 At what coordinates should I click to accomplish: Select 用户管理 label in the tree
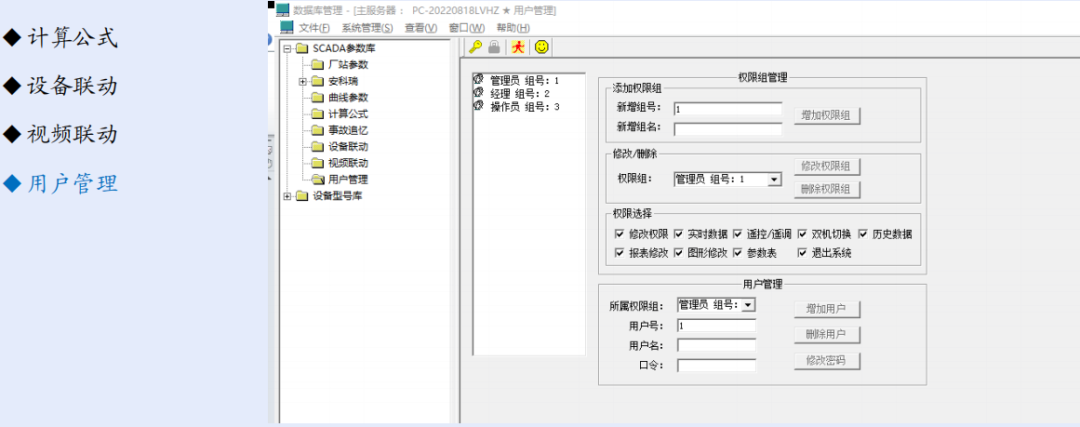(348, 179)
